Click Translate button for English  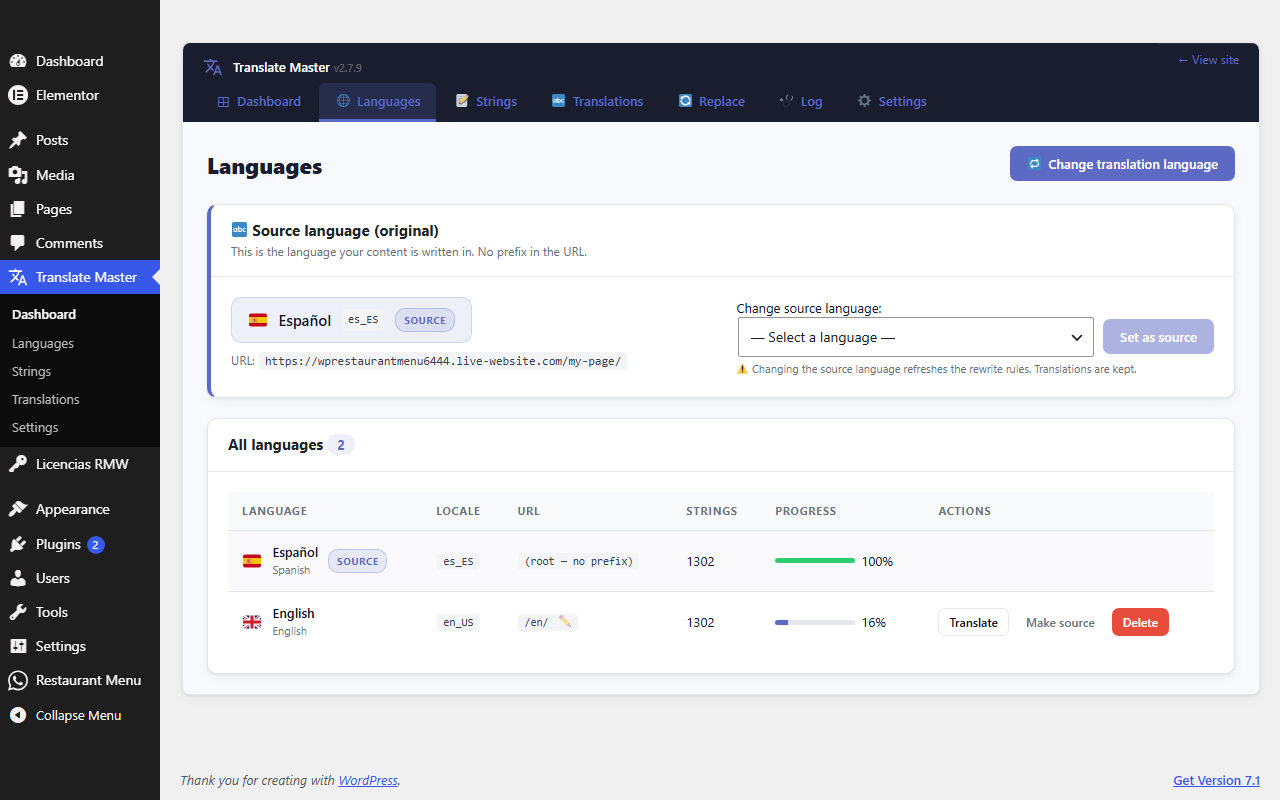pos(973,622)
